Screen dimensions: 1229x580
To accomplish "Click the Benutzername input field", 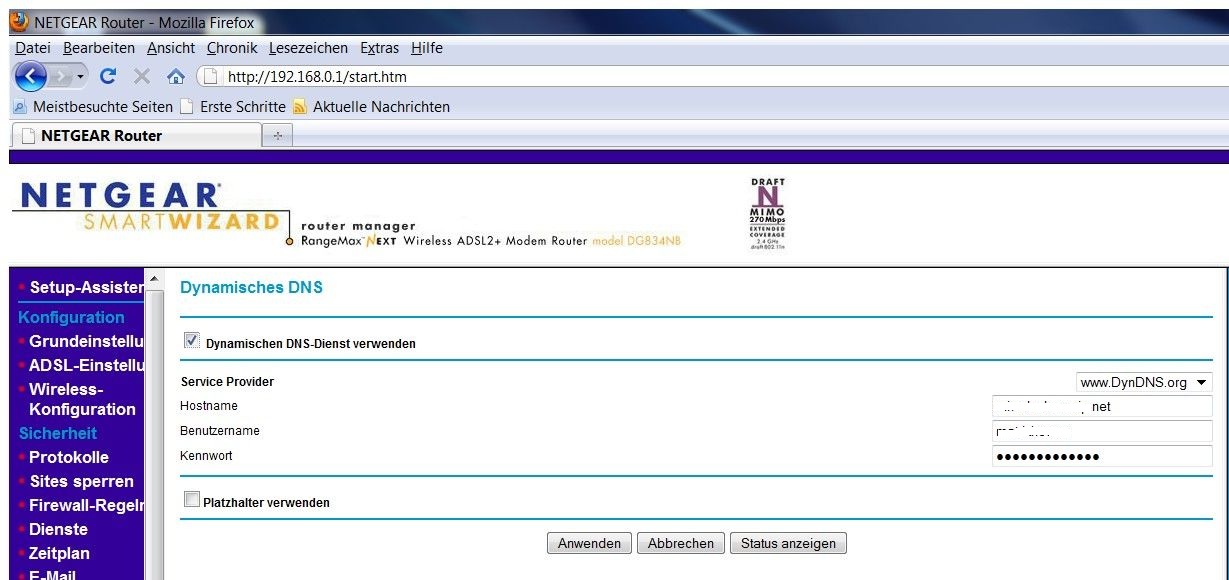I will click(1102, 431).
